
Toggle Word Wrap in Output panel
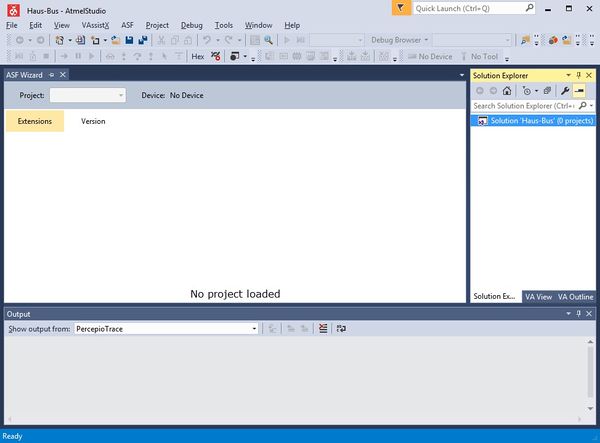pos(341,328)
